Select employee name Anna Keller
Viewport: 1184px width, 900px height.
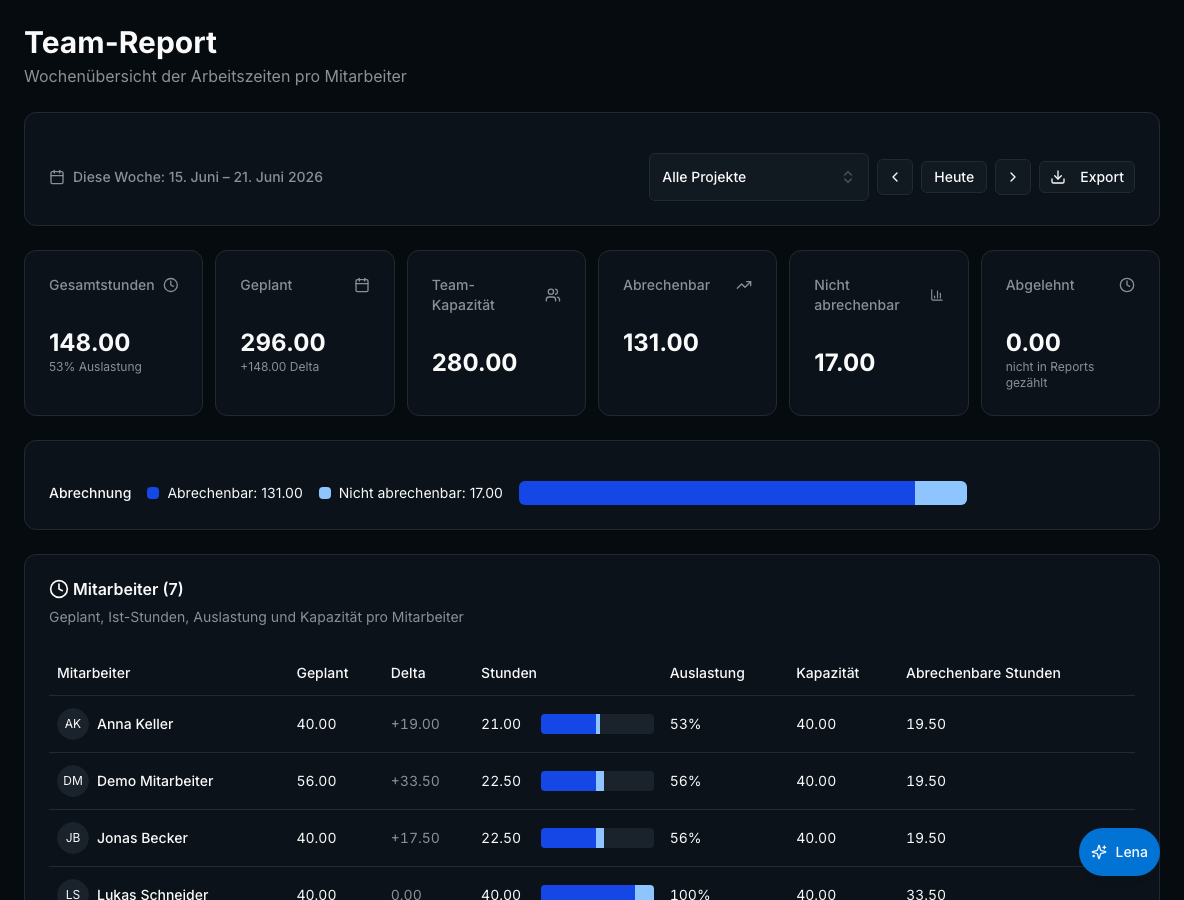tap(135, 724)
